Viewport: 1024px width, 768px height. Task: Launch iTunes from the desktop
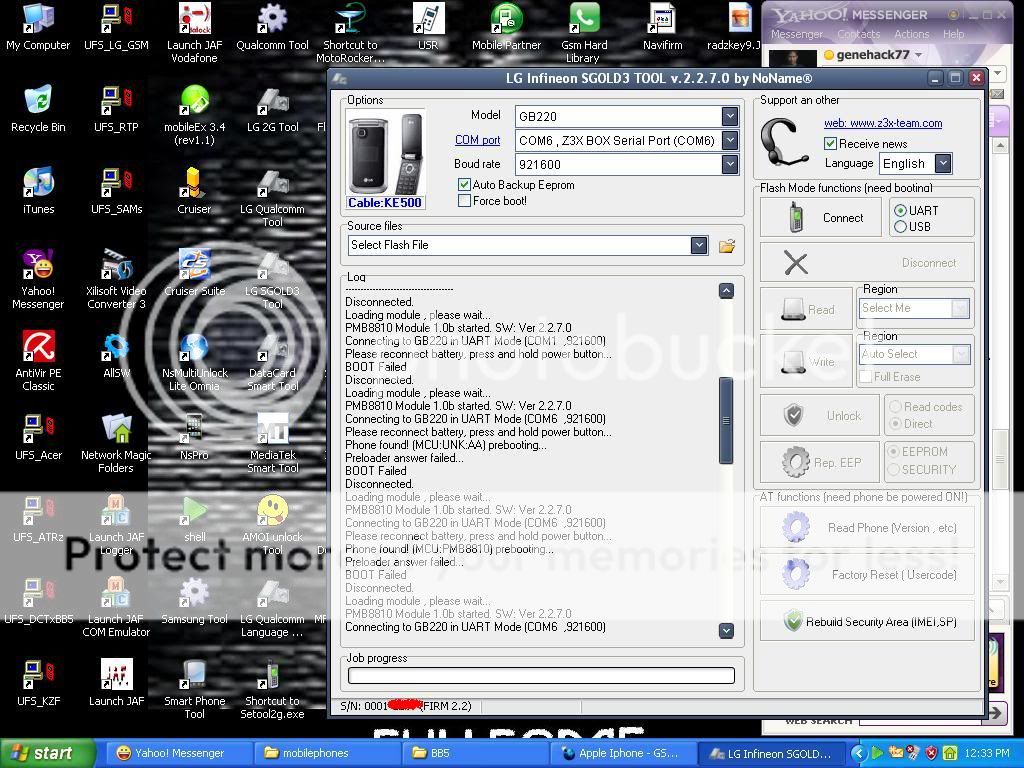click(x=38, y=191)
